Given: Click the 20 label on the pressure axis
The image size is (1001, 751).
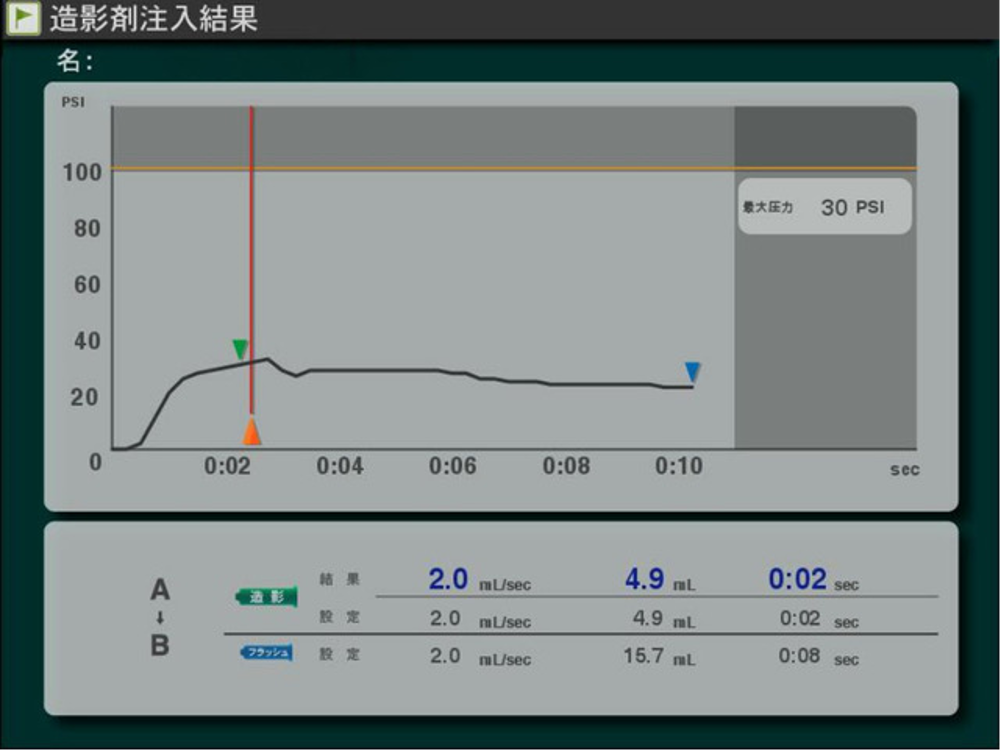Looking at the screenshot, I should [x=84, y=397].
